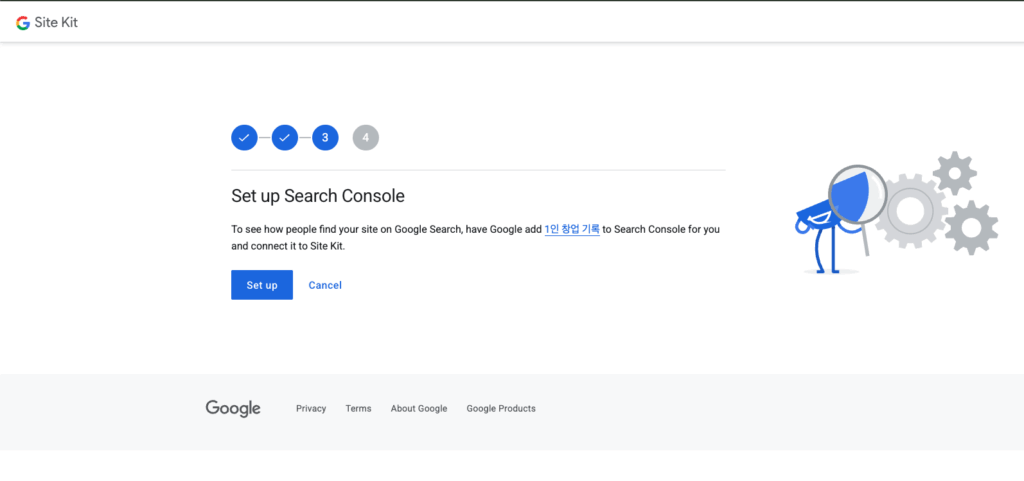Click the Google logo in the footer
The width and height of the screenshot is (1024, 481).
(233, 408)
